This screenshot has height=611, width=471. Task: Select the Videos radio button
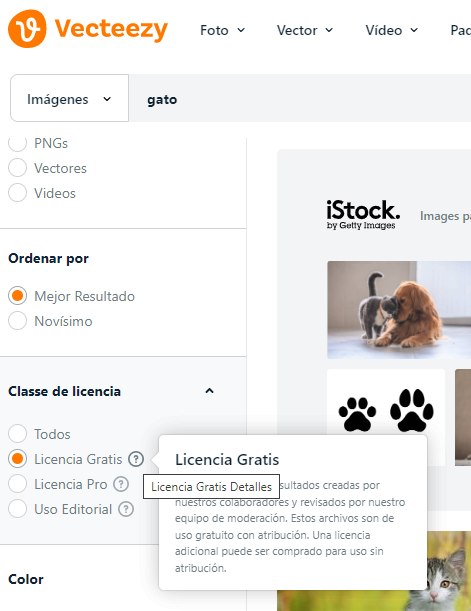(x=18, y=193)
